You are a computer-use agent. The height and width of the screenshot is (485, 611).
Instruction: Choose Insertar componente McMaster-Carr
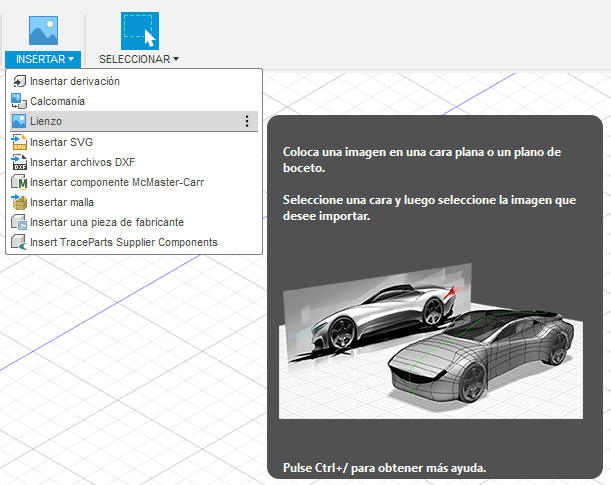[x=134, y=182]
